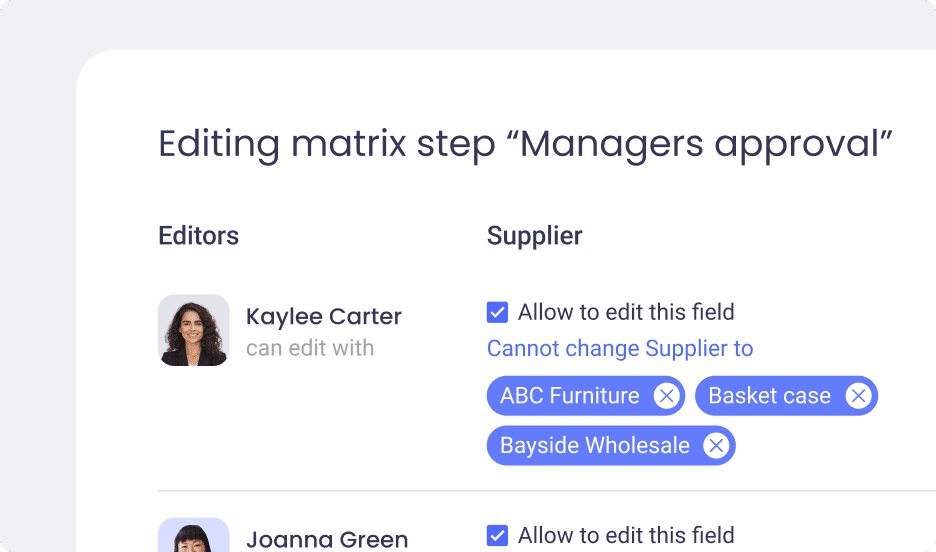Click Kaylee's Allow to edit this field label
The width and height of the screenshot is (936, 552).
(626, 312)
